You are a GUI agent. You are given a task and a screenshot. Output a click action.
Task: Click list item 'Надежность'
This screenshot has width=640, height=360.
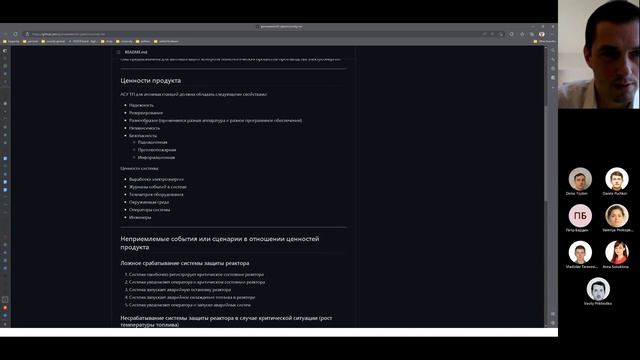point(141,105)
